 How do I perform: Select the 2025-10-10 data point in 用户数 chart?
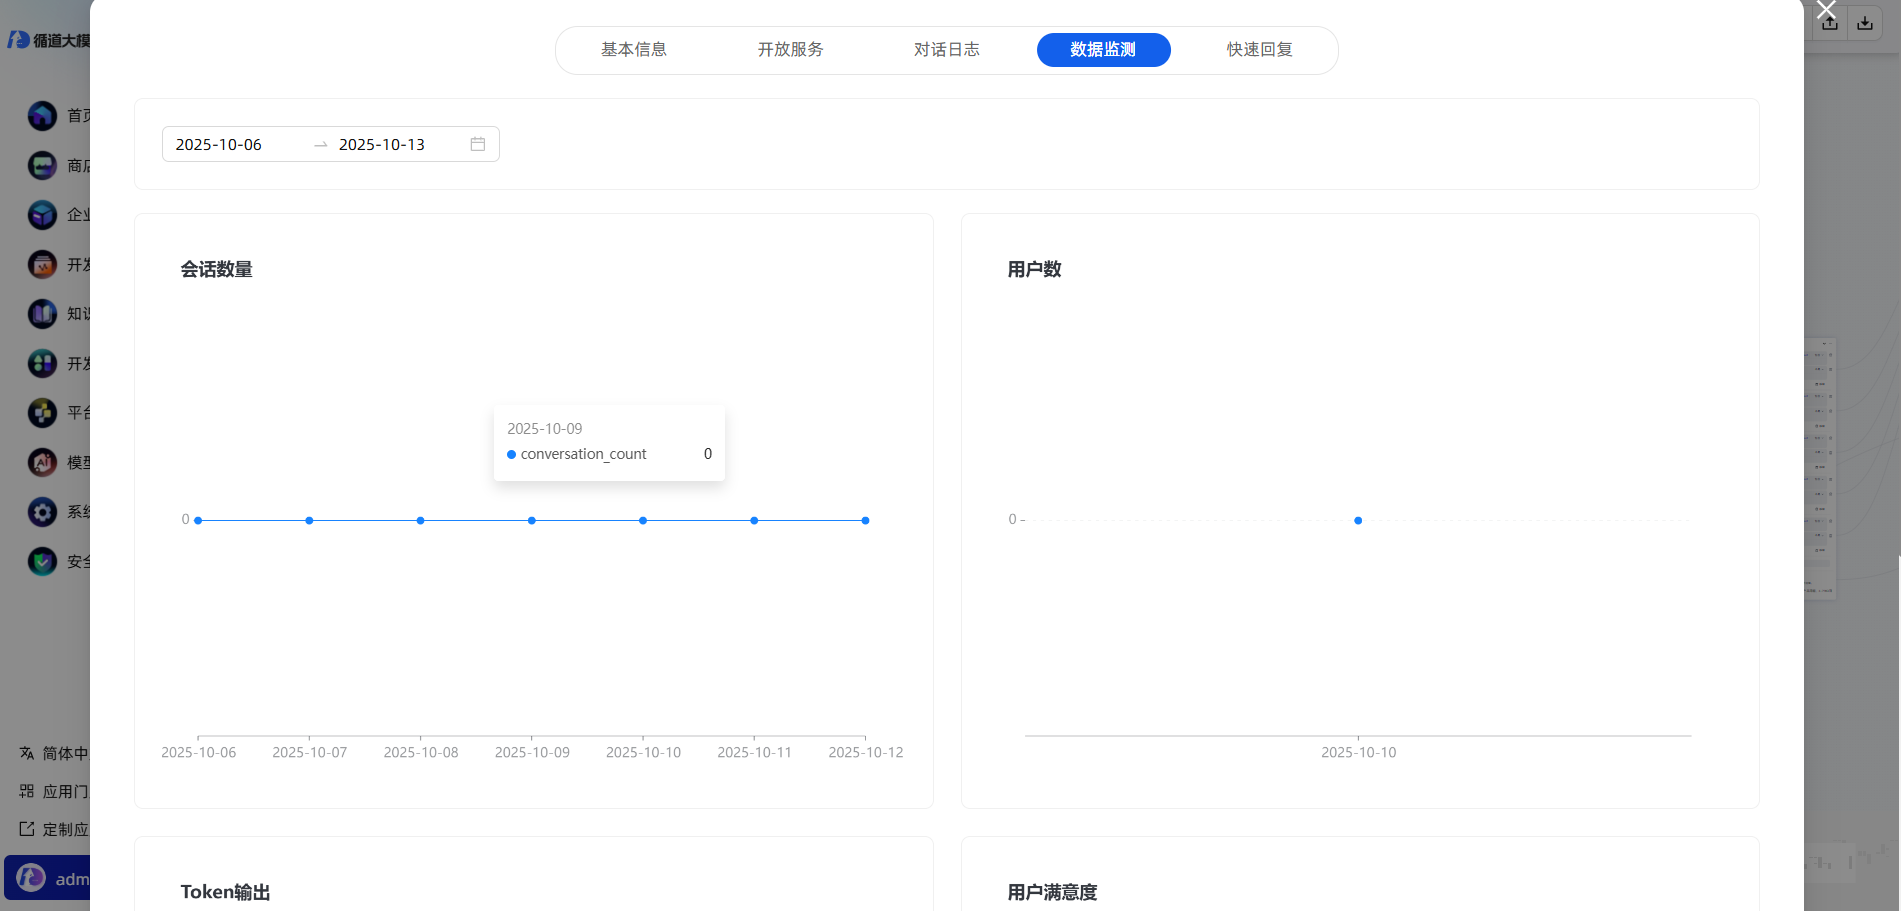pyautogui.click(x=1358, y=520)
